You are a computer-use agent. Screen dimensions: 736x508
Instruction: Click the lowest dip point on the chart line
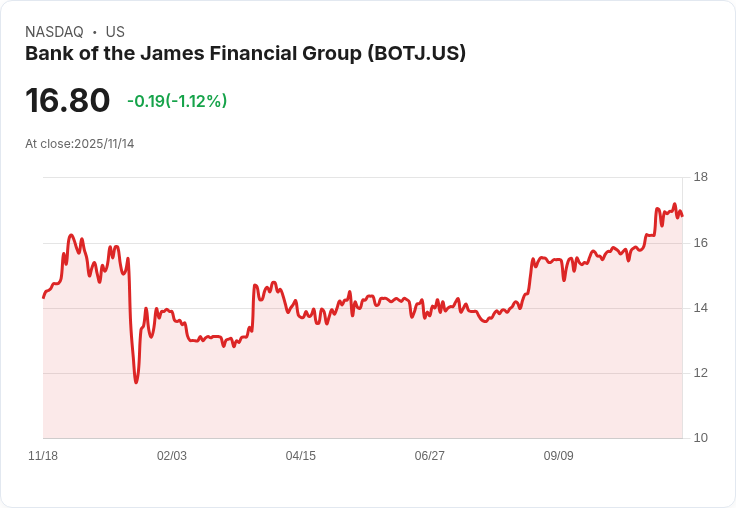(136, 382)
